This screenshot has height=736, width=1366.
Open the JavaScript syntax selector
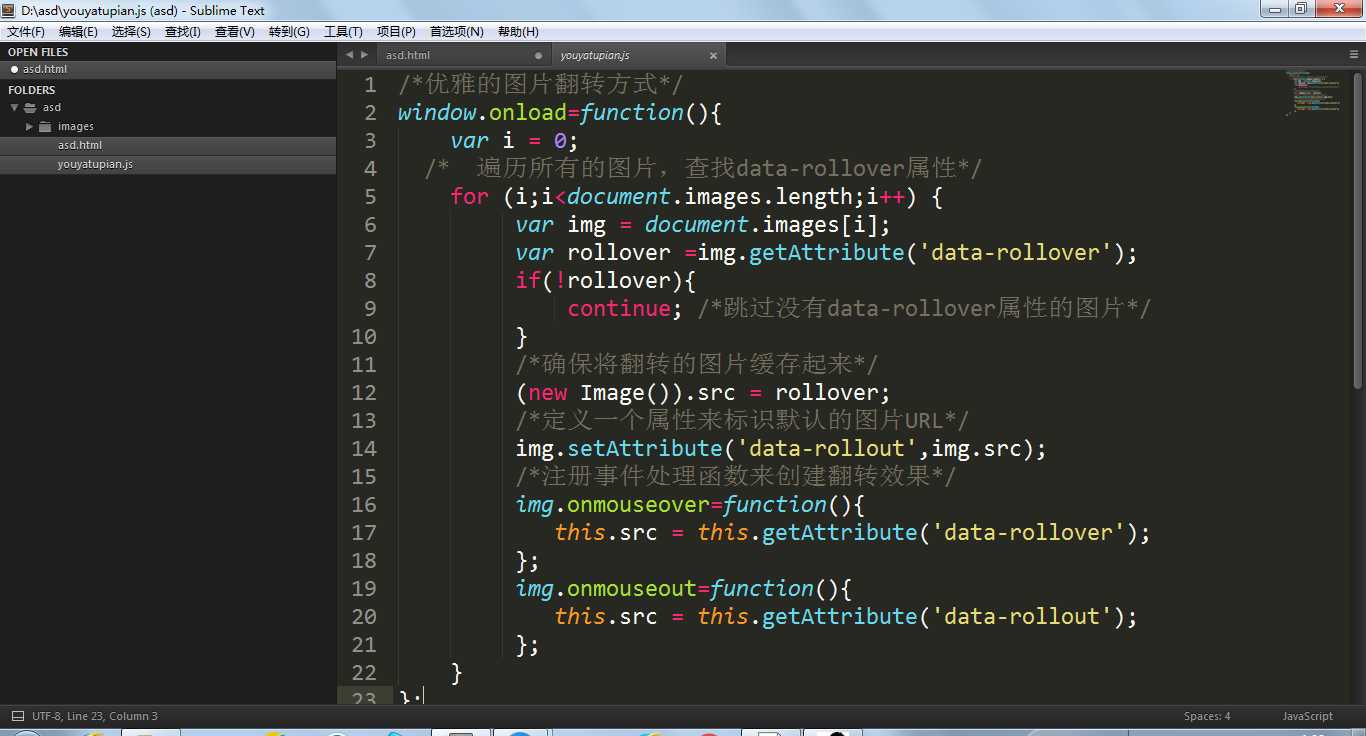pyautogui.click(x=1308, y=716)
